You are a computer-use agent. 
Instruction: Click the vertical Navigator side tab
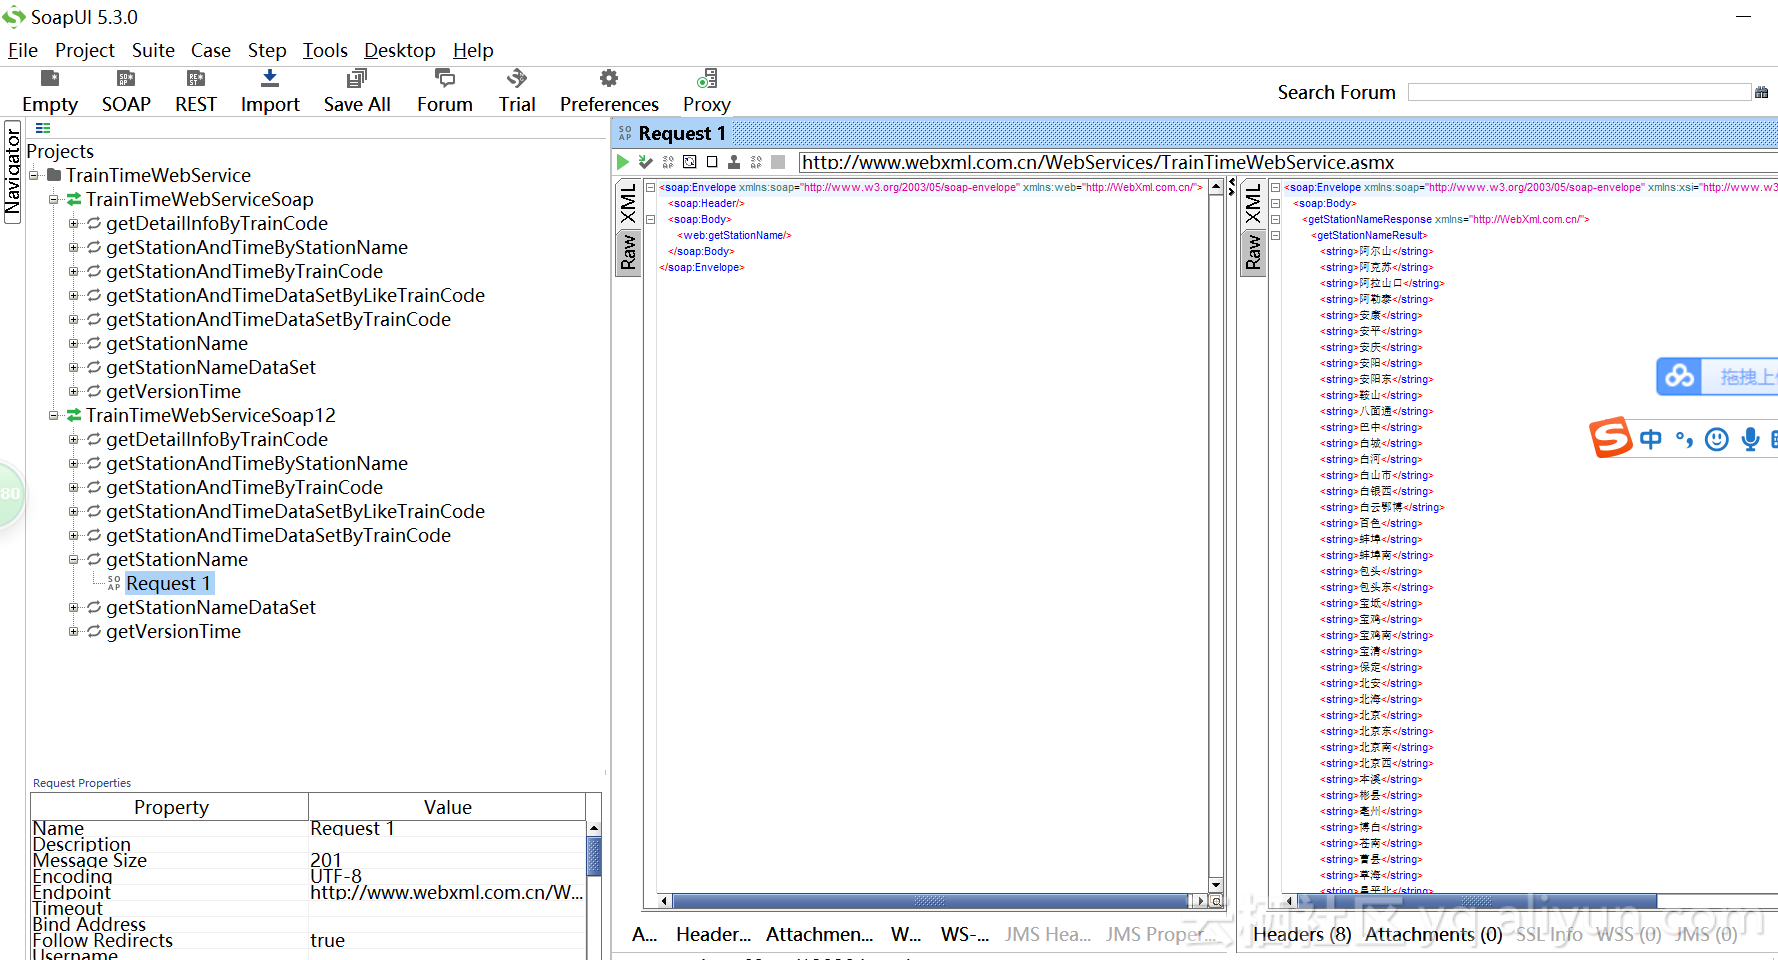[x=12, y=172]
